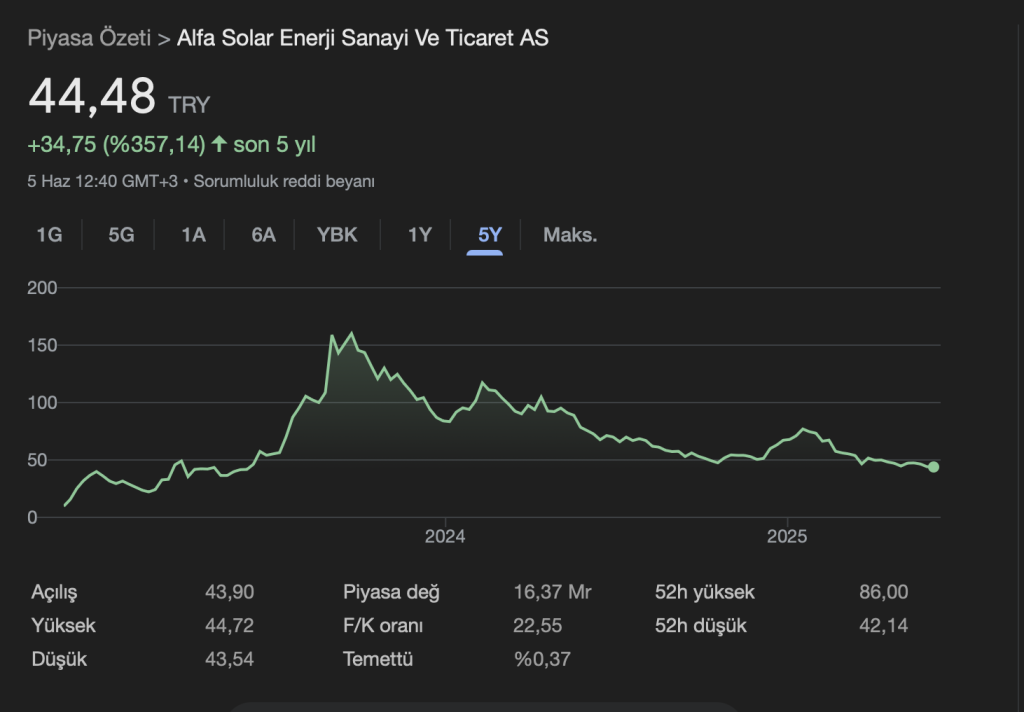The width and height of the screenshot is (1024, 712).
Task: Select the active 5Y tab
Action: pyautogui.click(x=490, y=235)
